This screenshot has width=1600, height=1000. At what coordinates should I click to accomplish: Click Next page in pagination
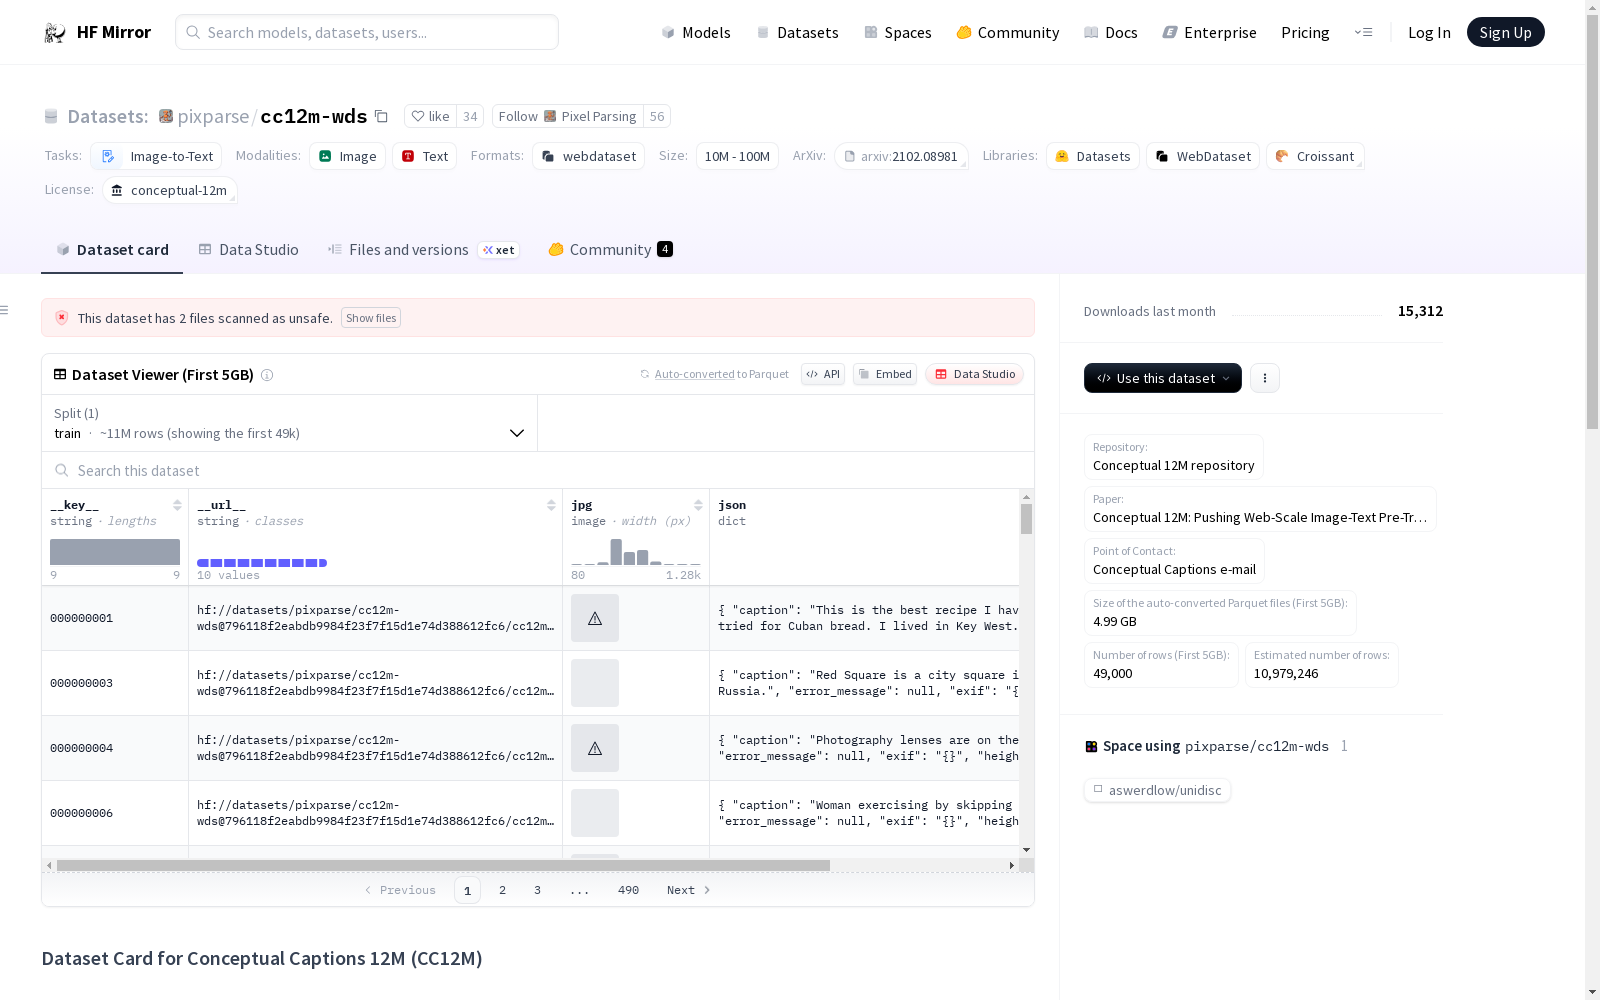coord(688,890)
